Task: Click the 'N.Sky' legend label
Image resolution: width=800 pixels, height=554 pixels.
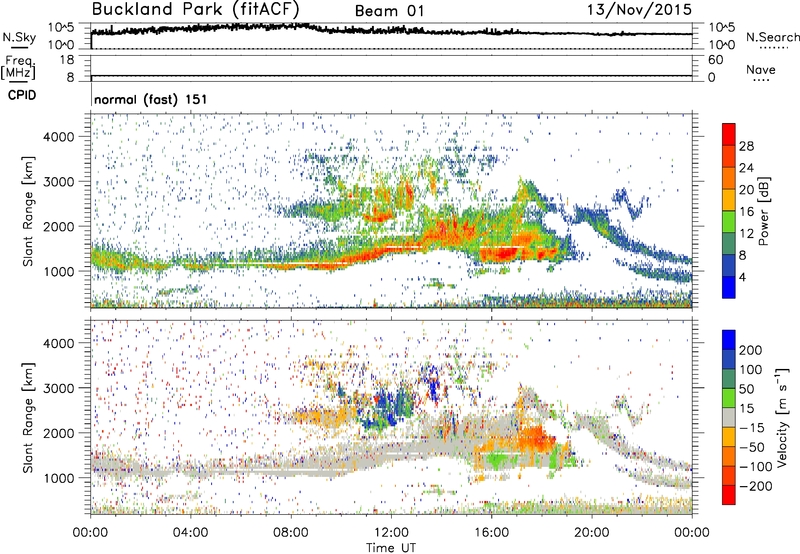Action: [x=19, y=37]
